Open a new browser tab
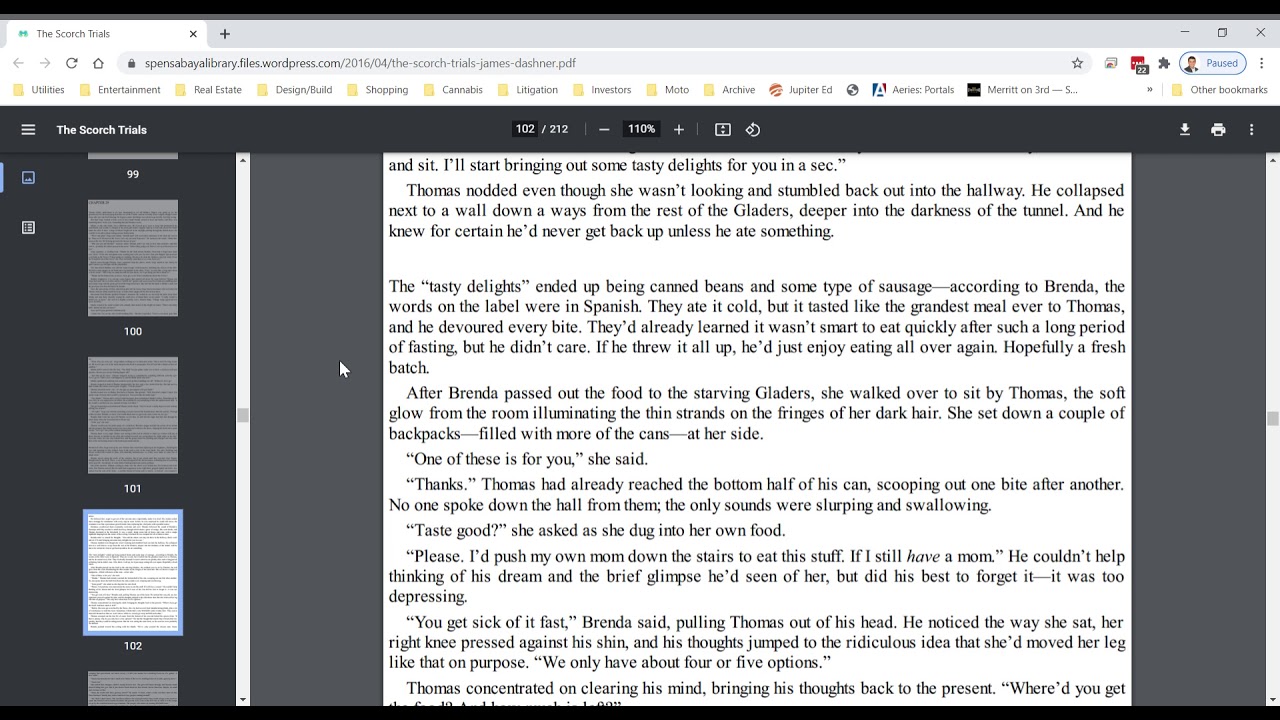Image resolution: width=1280 pixels, height=720 pixels. [x=225, y=34]
